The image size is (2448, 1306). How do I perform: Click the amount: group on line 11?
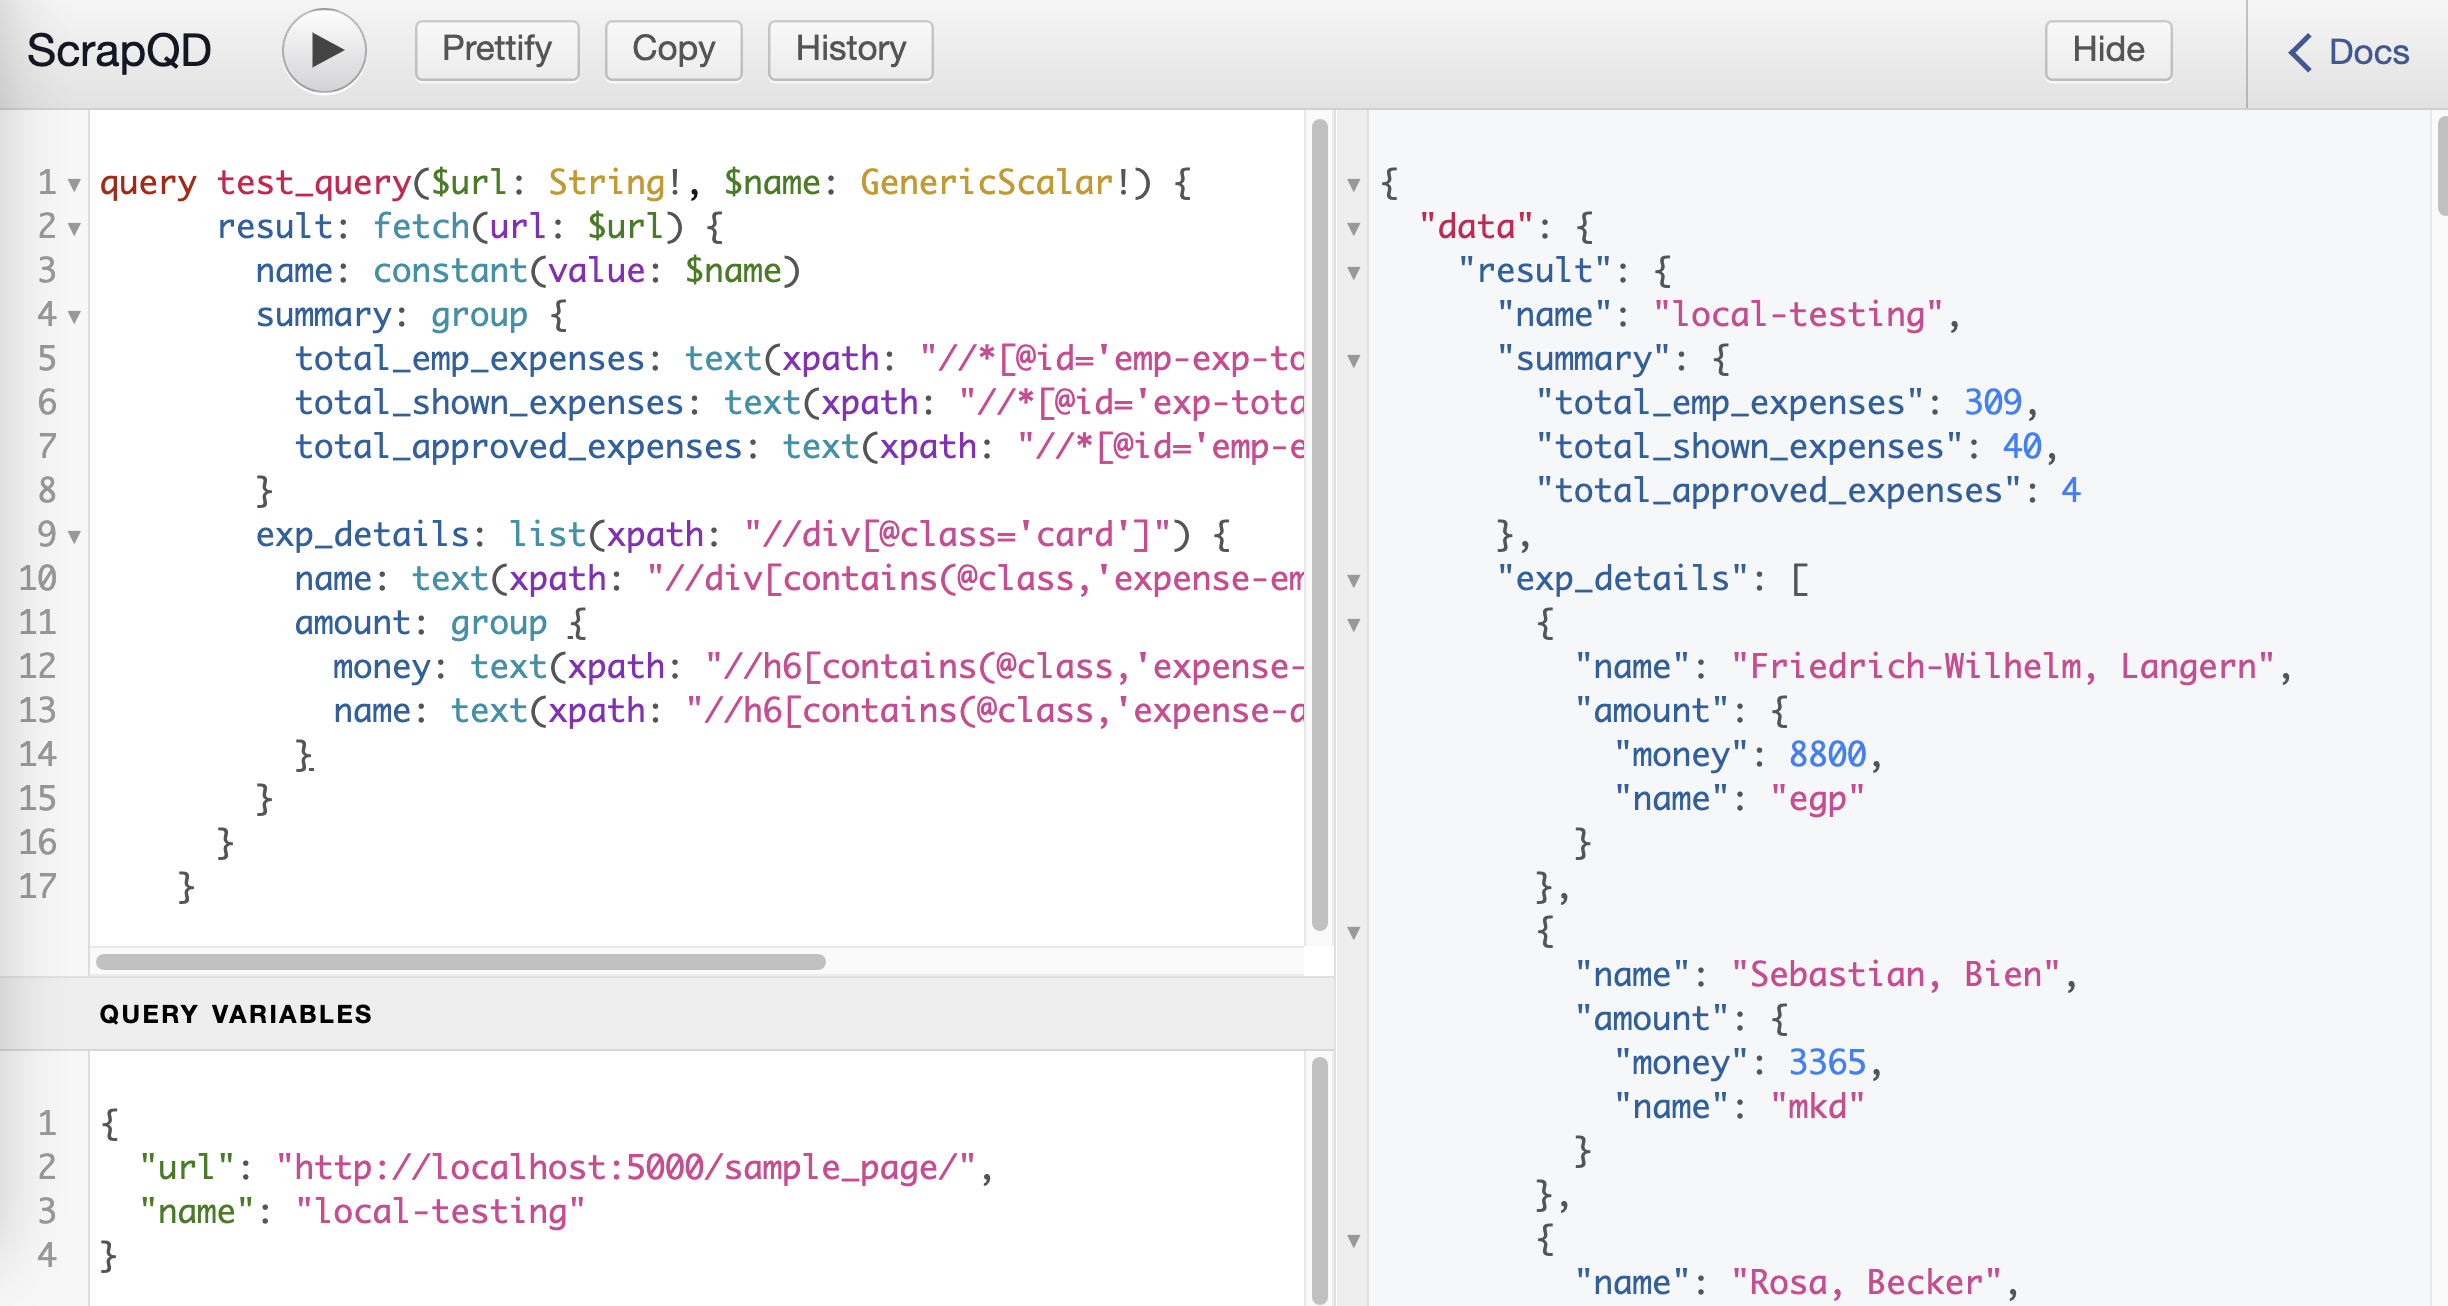tap(421, 623)
